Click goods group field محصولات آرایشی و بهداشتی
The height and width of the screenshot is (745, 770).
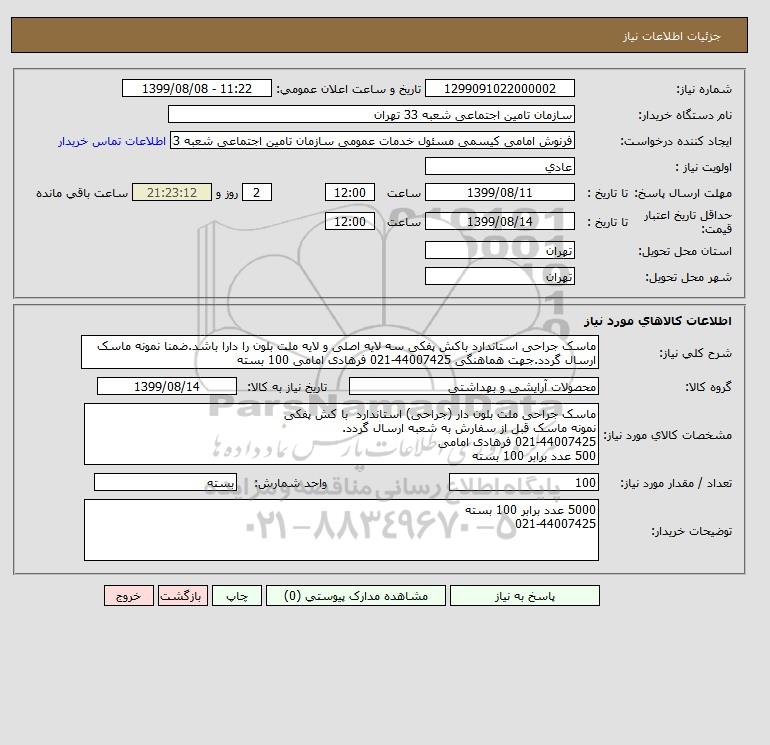coord(473,386)
